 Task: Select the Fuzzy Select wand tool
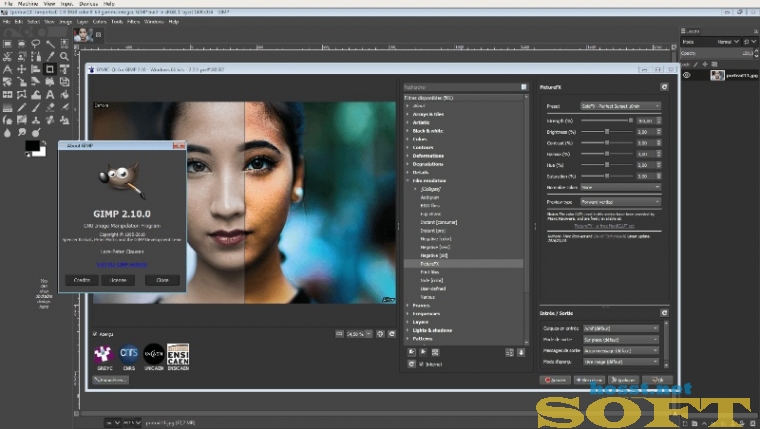(50, 44)
